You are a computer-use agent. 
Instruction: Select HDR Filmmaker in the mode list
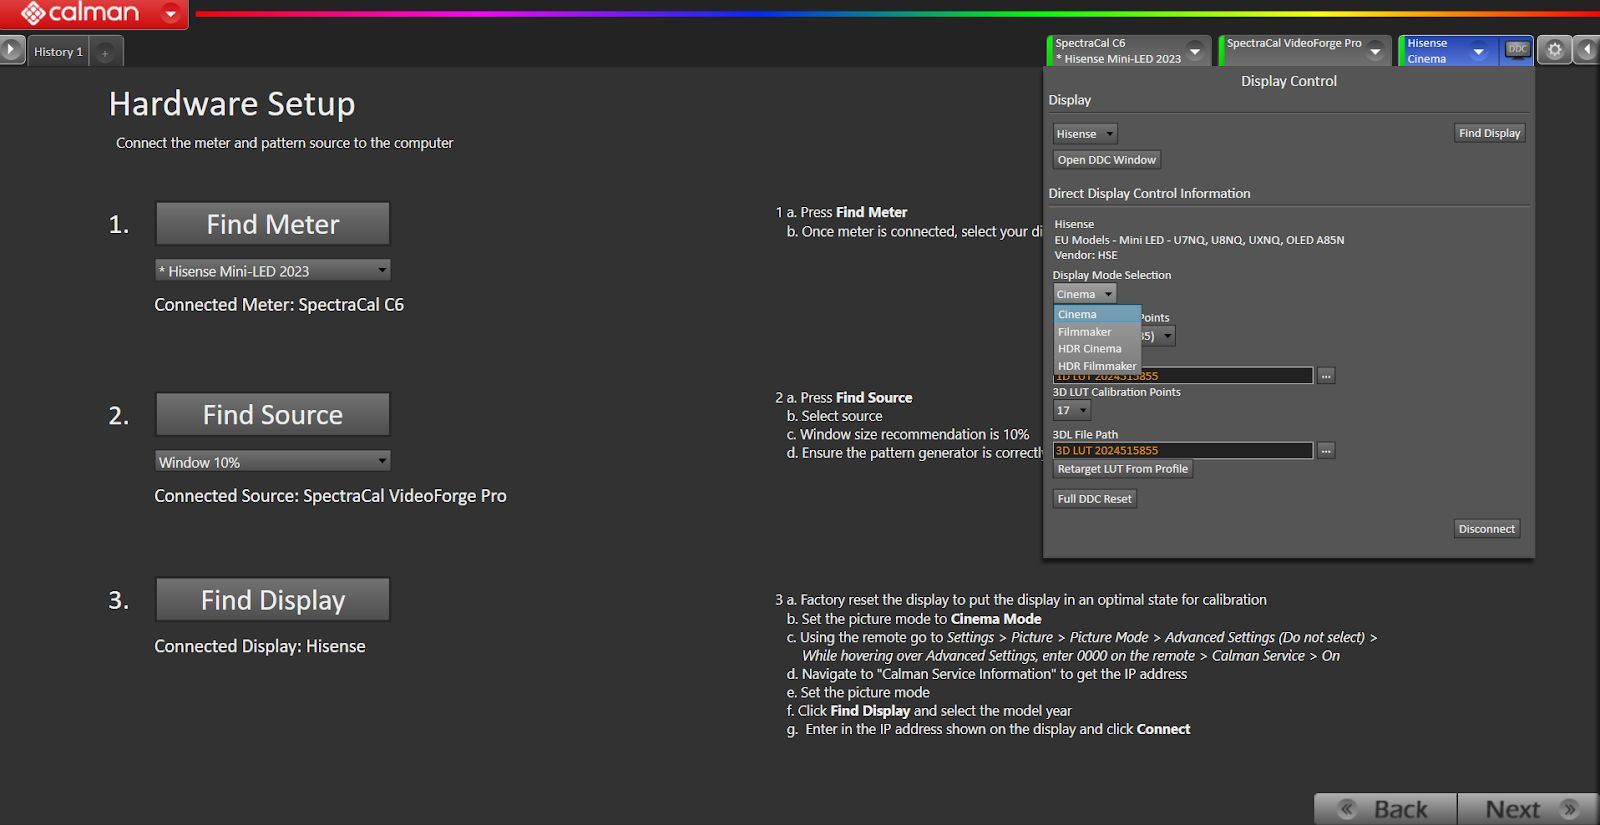tap(1097, 366)
